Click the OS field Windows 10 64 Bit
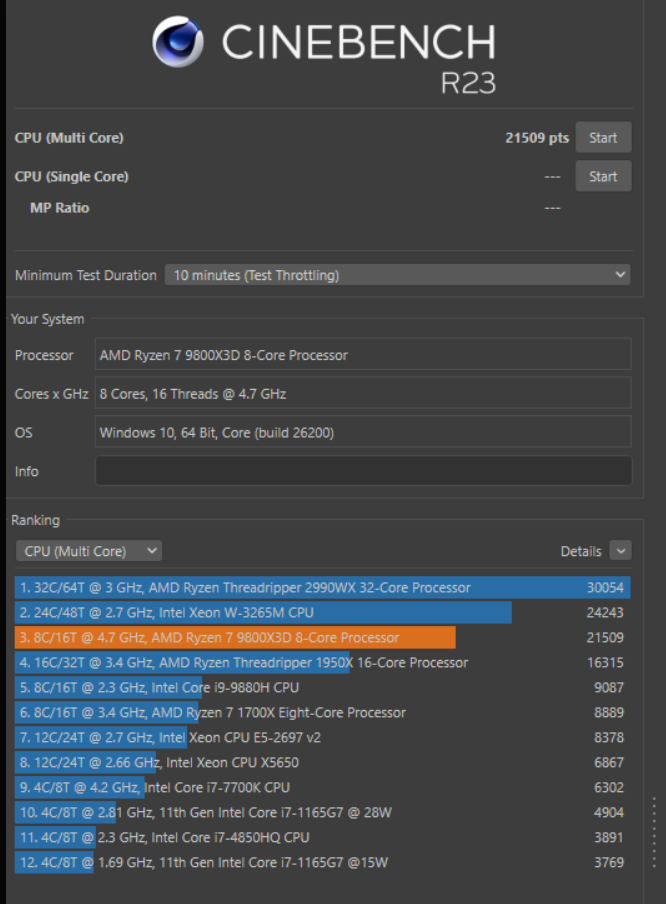Viewport: 666px width, 904px height. click(x=363, y=432)
